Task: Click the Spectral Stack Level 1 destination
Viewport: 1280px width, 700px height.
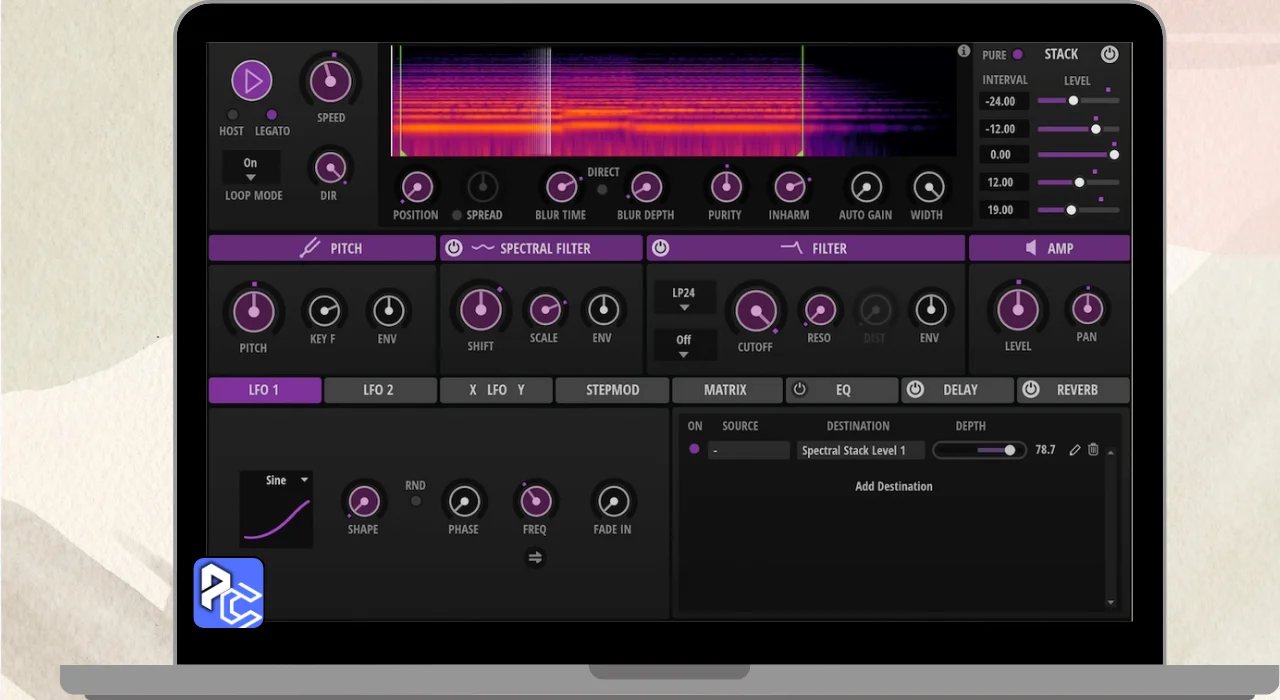Action: tap(860, 451)
